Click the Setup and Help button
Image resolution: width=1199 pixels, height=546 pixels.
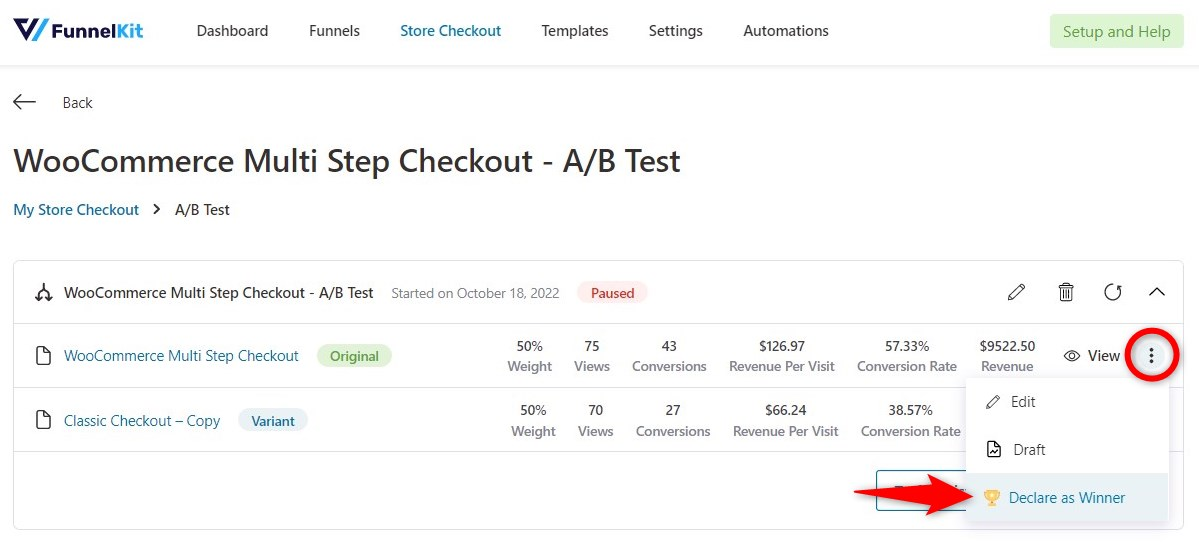click(x=1116, y=31)
